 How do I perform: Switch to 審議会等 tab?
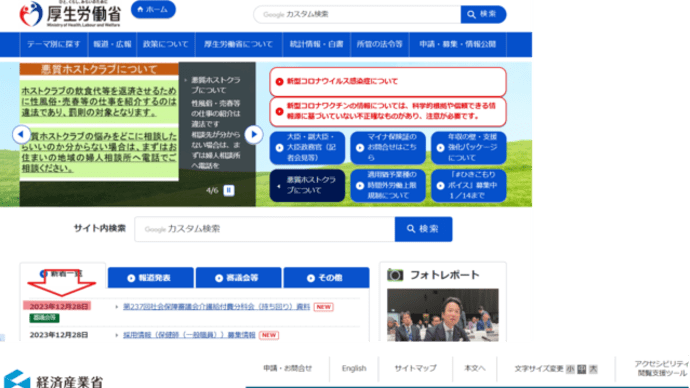tap(239, 278)
